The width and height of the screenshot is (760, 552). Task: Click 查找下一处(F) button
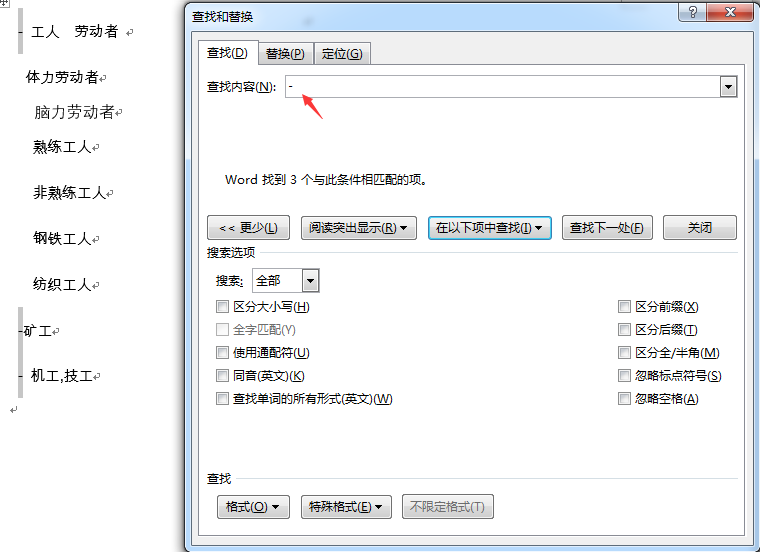[607, 228]
